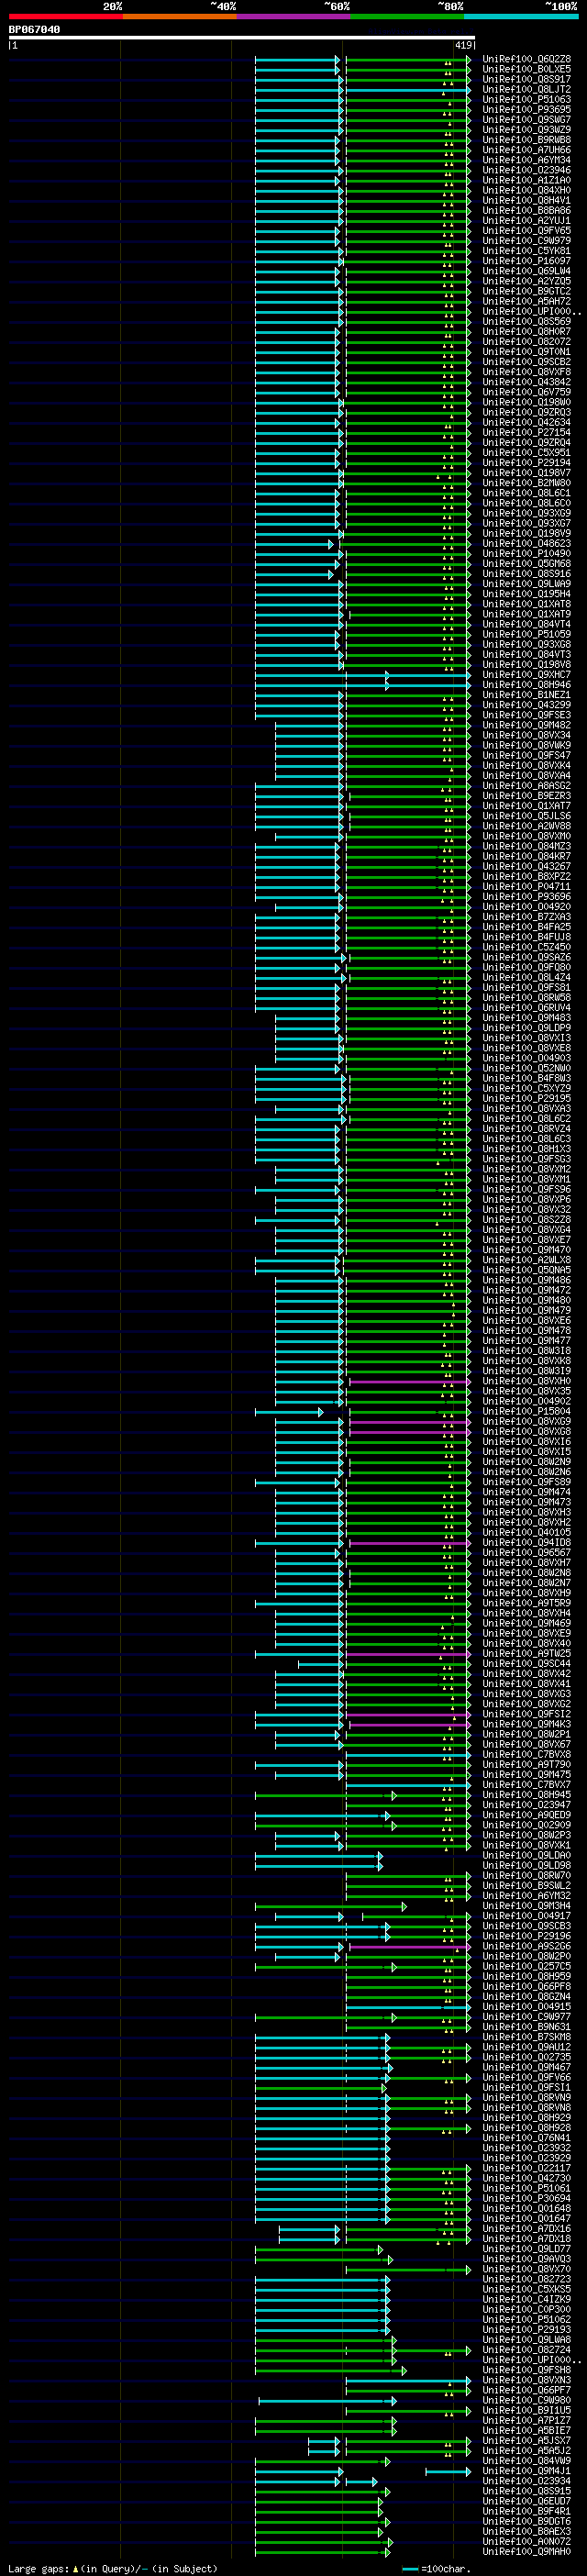Select hit label UniRef100_Q9SCB2
Screen dimensions: 587x2576
click(527, 361)
